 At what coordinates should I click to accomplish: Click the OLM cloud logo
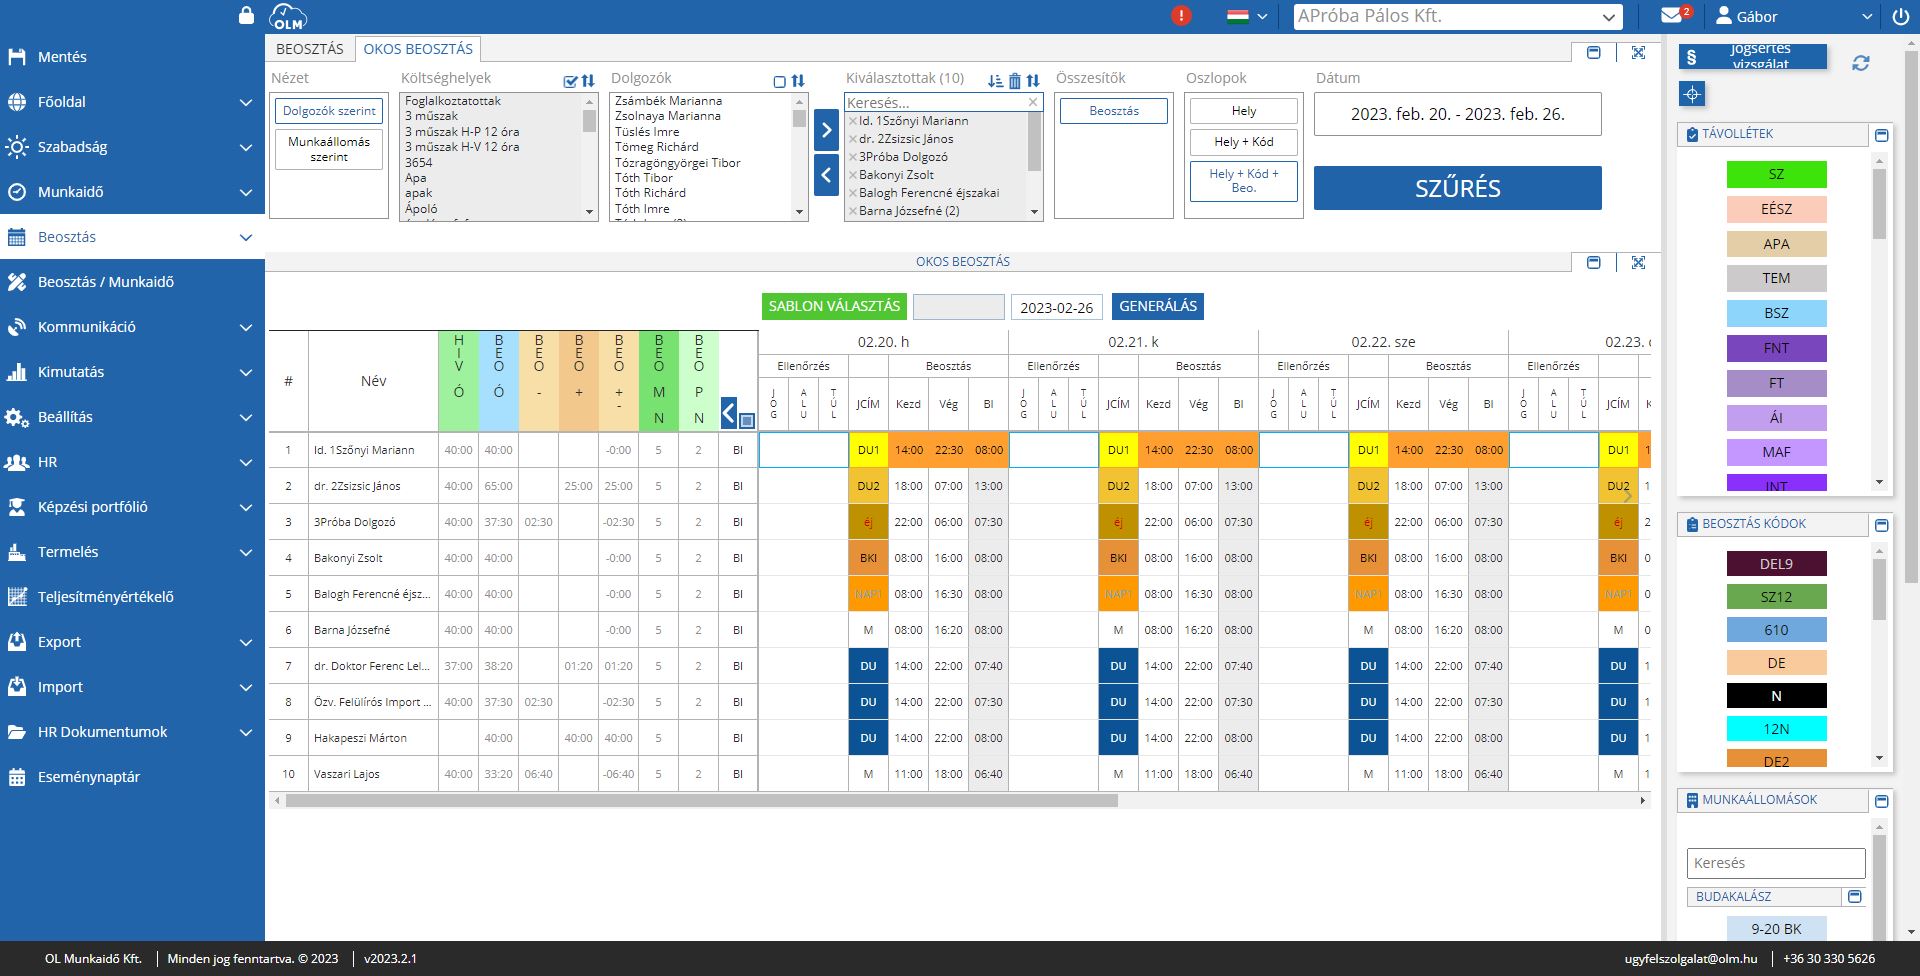(x=288, y=16)
